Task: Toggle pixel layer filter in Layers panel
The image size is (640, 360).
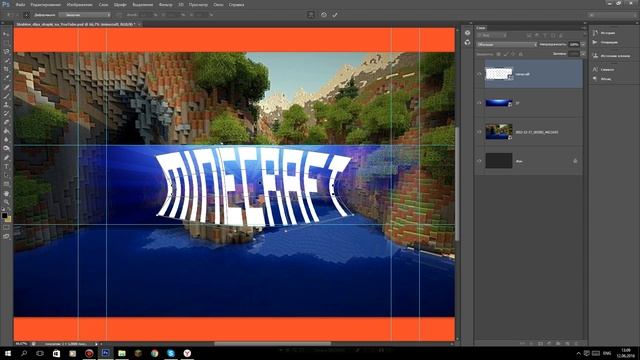Action: tap(529, 36)
